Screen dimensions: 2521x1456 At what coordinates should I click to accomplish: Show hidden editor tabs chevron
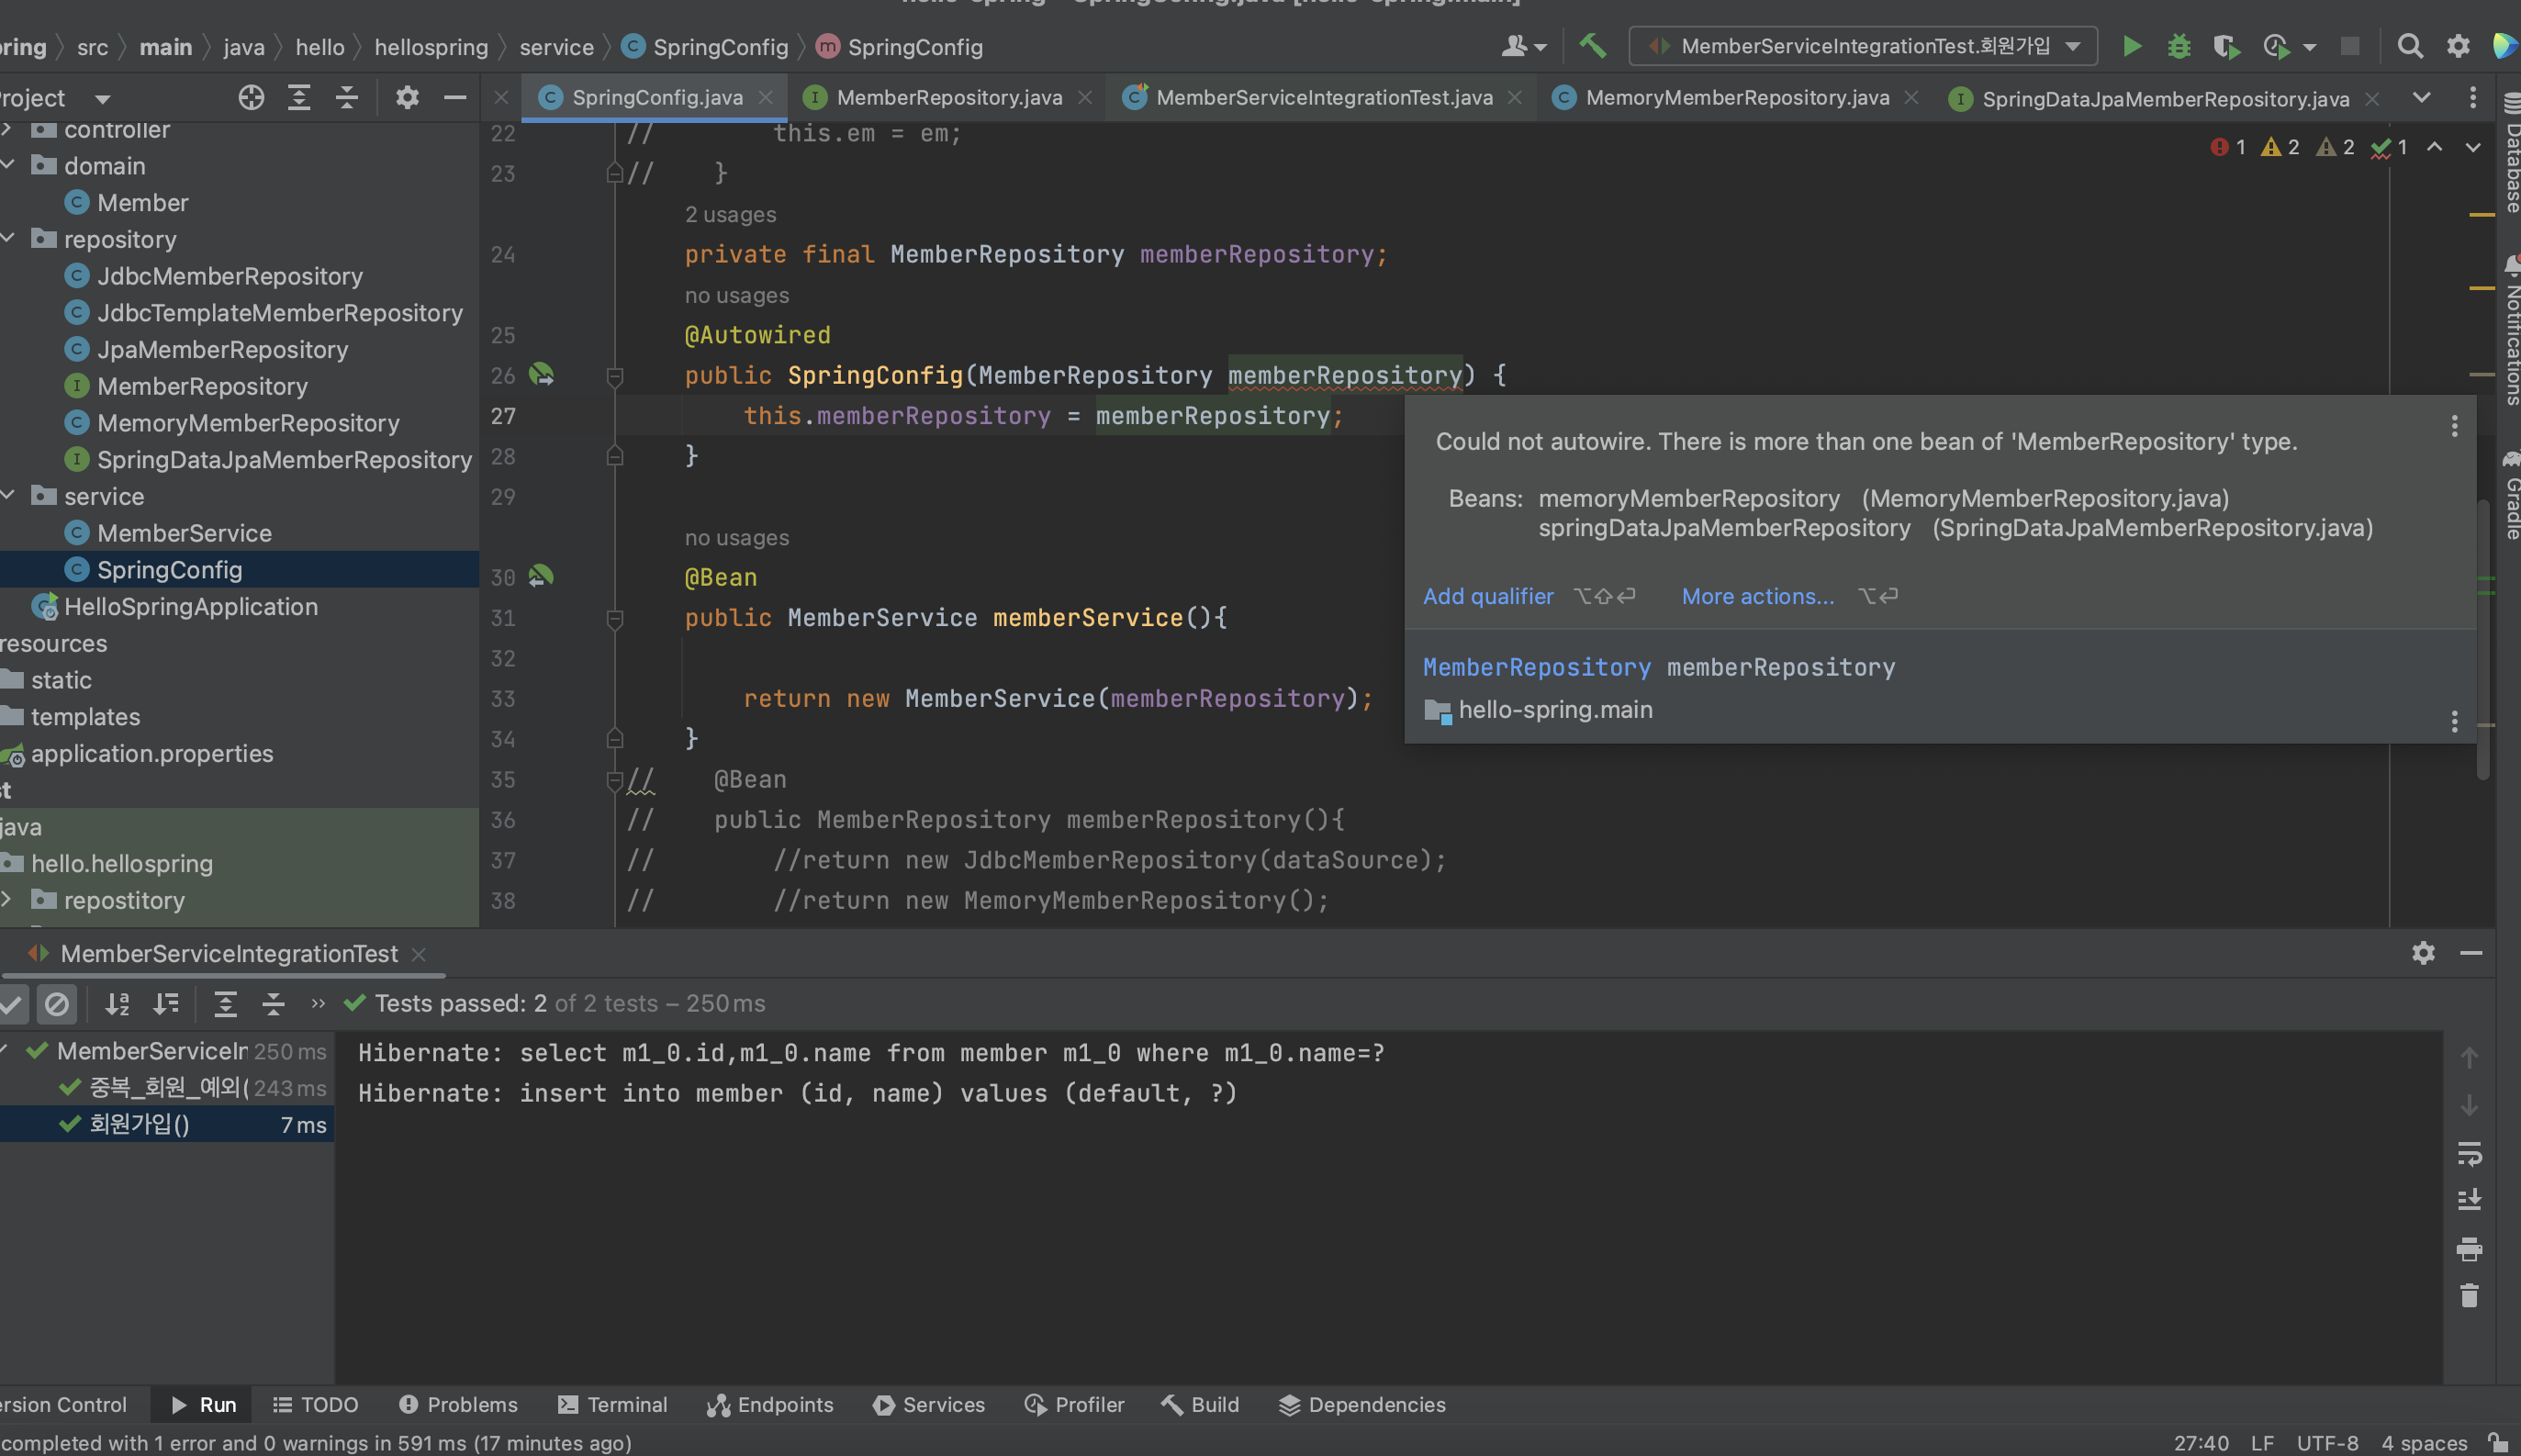[x=2421, y=97]
